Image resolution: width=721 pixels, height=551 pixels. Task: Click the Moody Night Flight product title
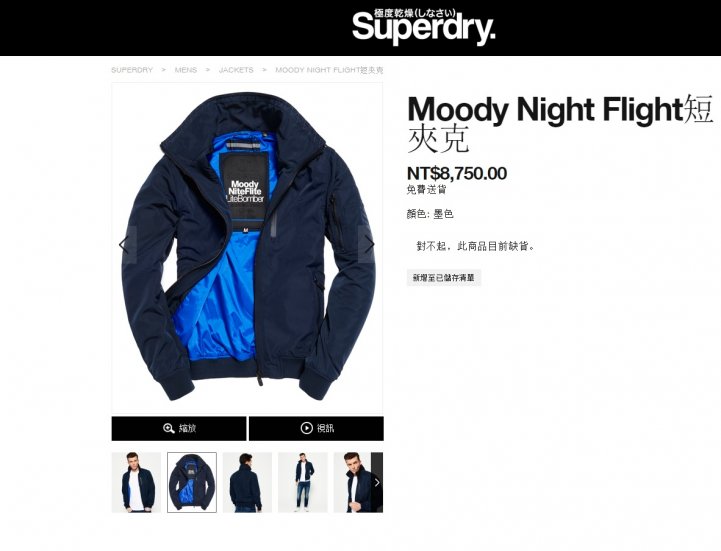560,123
